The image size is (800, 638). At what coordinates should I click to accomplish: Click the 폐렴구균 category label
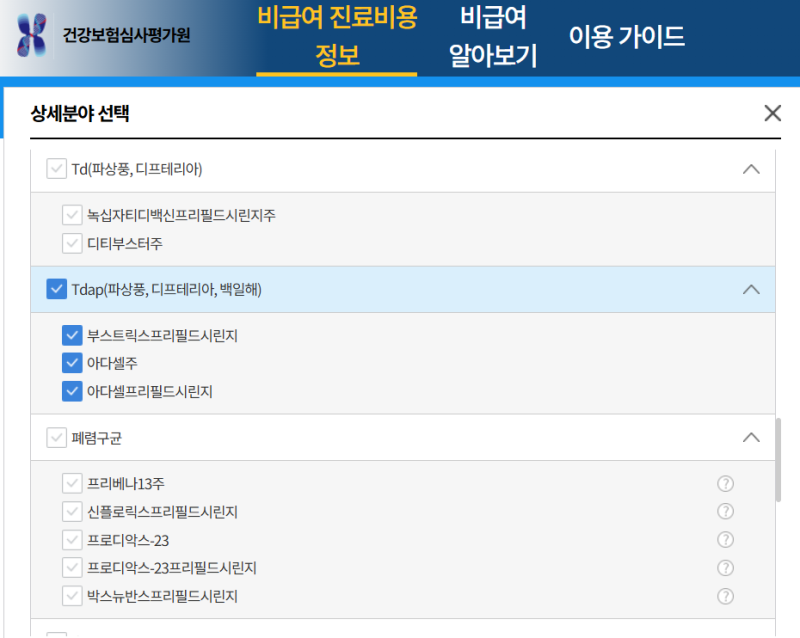click(x=96, y=438)
